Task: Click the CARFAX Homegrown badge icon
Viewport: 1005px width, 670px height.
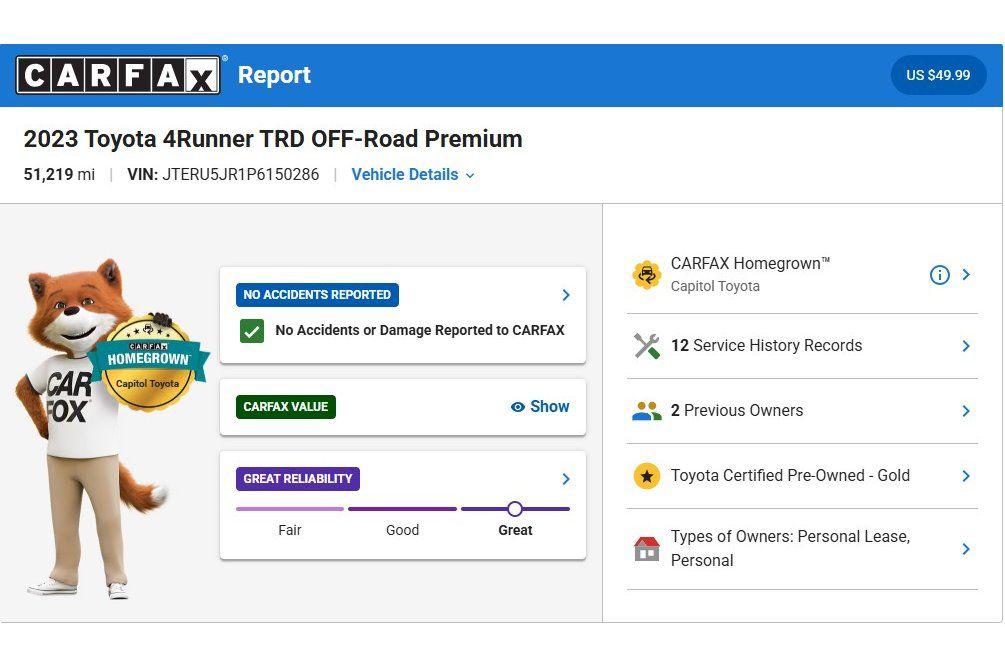Action: 647,275
